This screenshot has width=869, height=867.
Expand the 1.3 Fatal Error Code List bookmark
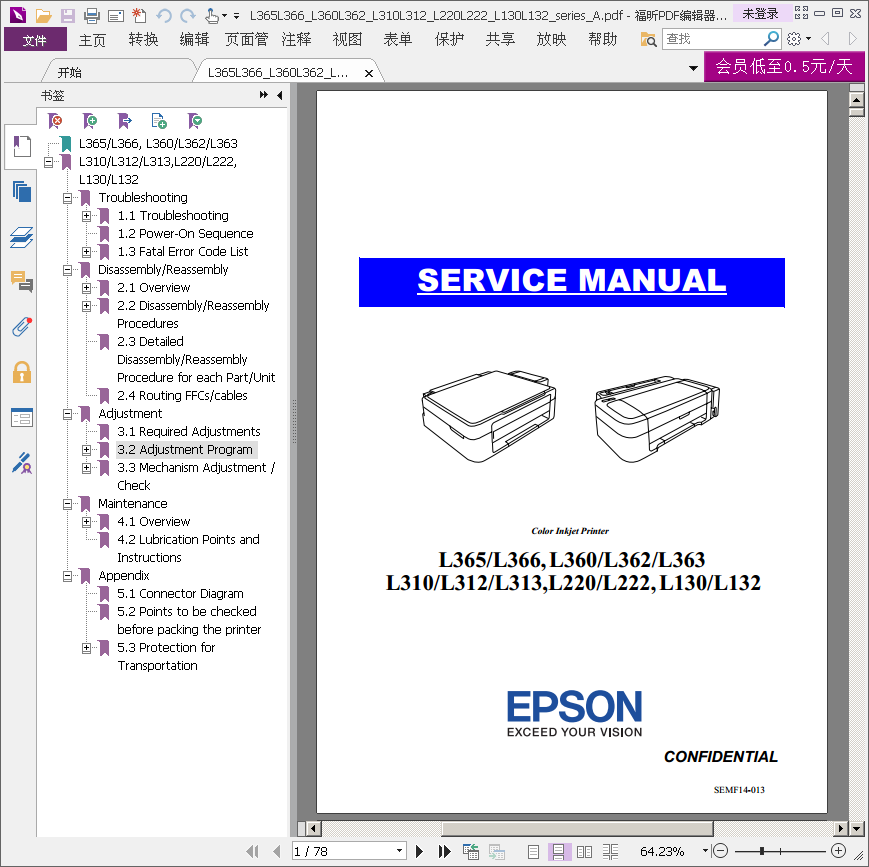[x=86, y=252]
